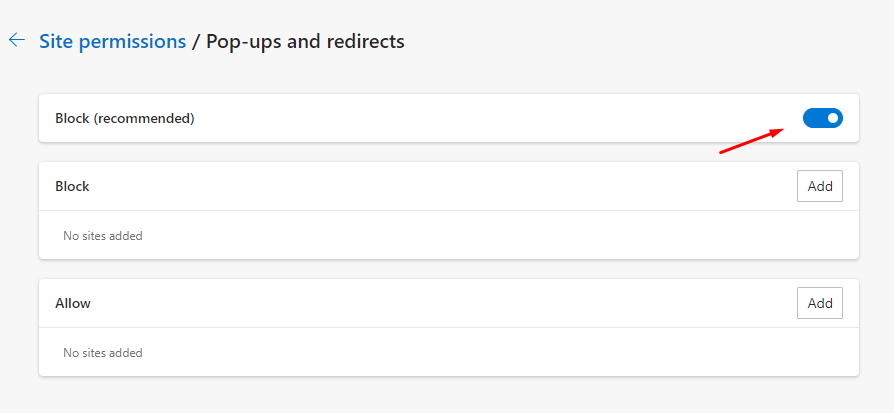894x413 pixels.
Task: Click the slash separator in the breadcrumb
Action: 196,41
